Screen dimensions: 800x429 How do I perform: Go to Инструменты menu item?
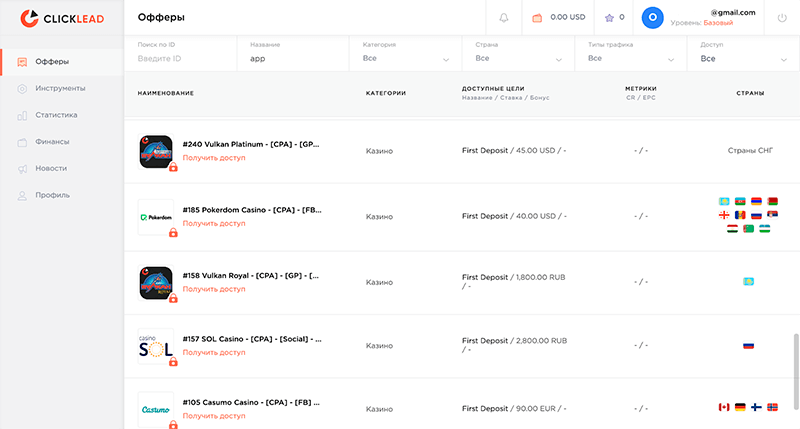tap(60, 88)
